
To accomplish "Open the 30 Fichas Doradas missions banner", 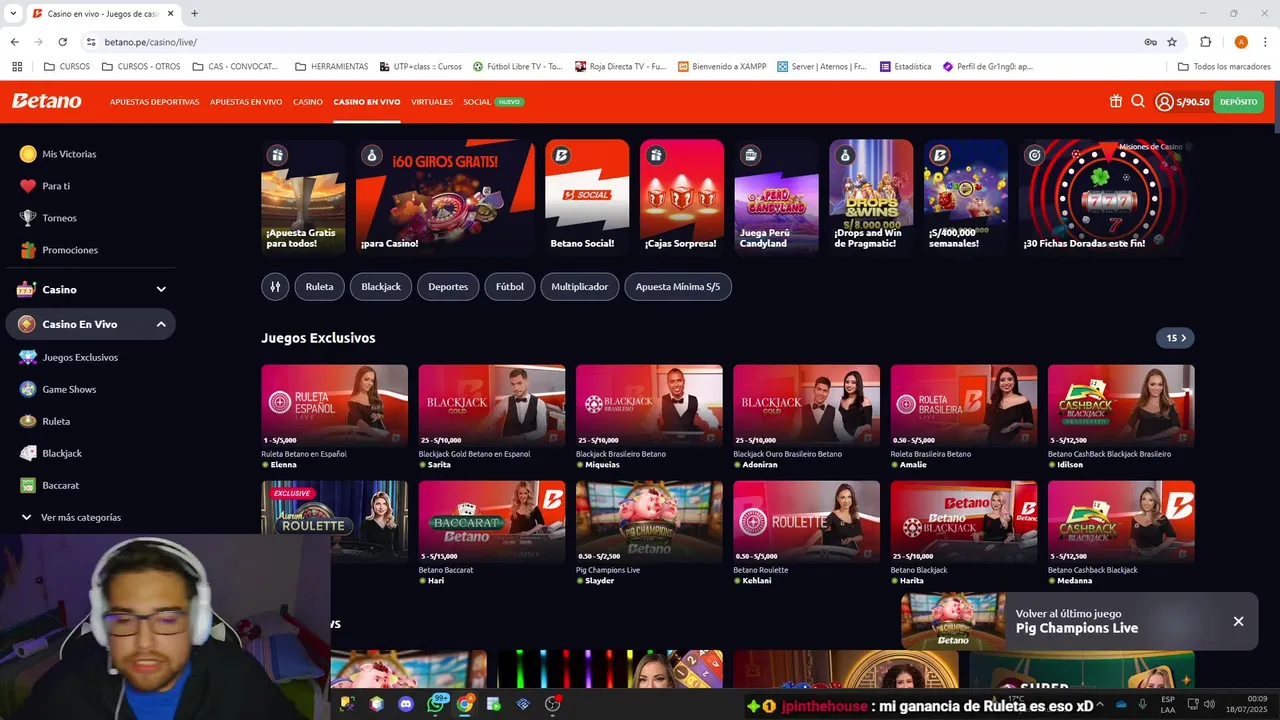I will (1102, 197).
